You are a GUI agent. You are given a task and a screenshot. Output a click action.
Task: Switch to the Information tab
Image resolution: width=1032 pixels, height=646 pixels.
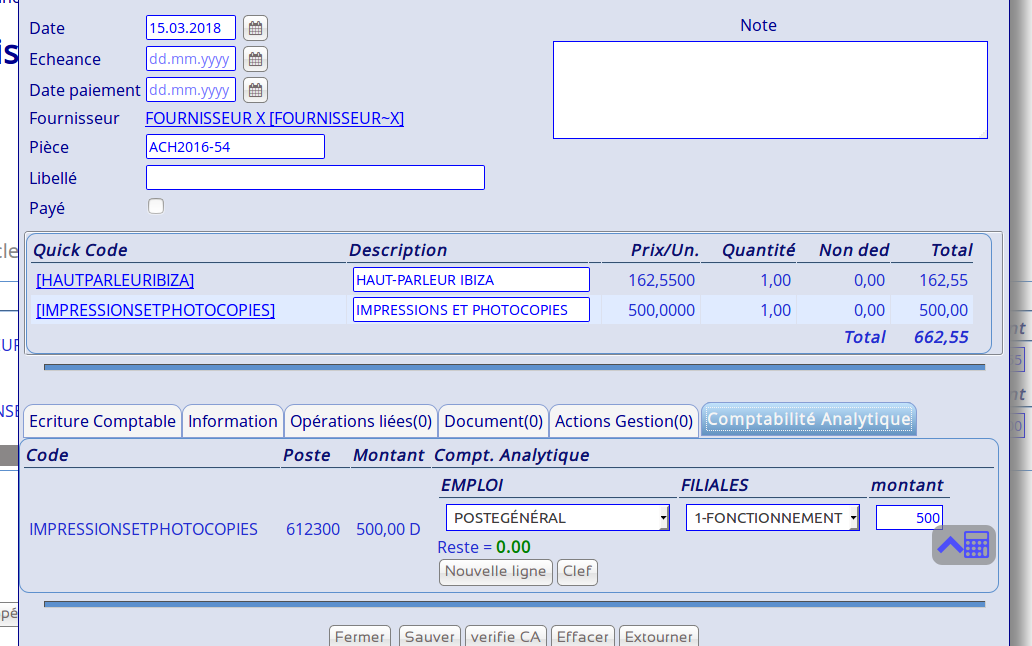233,421
